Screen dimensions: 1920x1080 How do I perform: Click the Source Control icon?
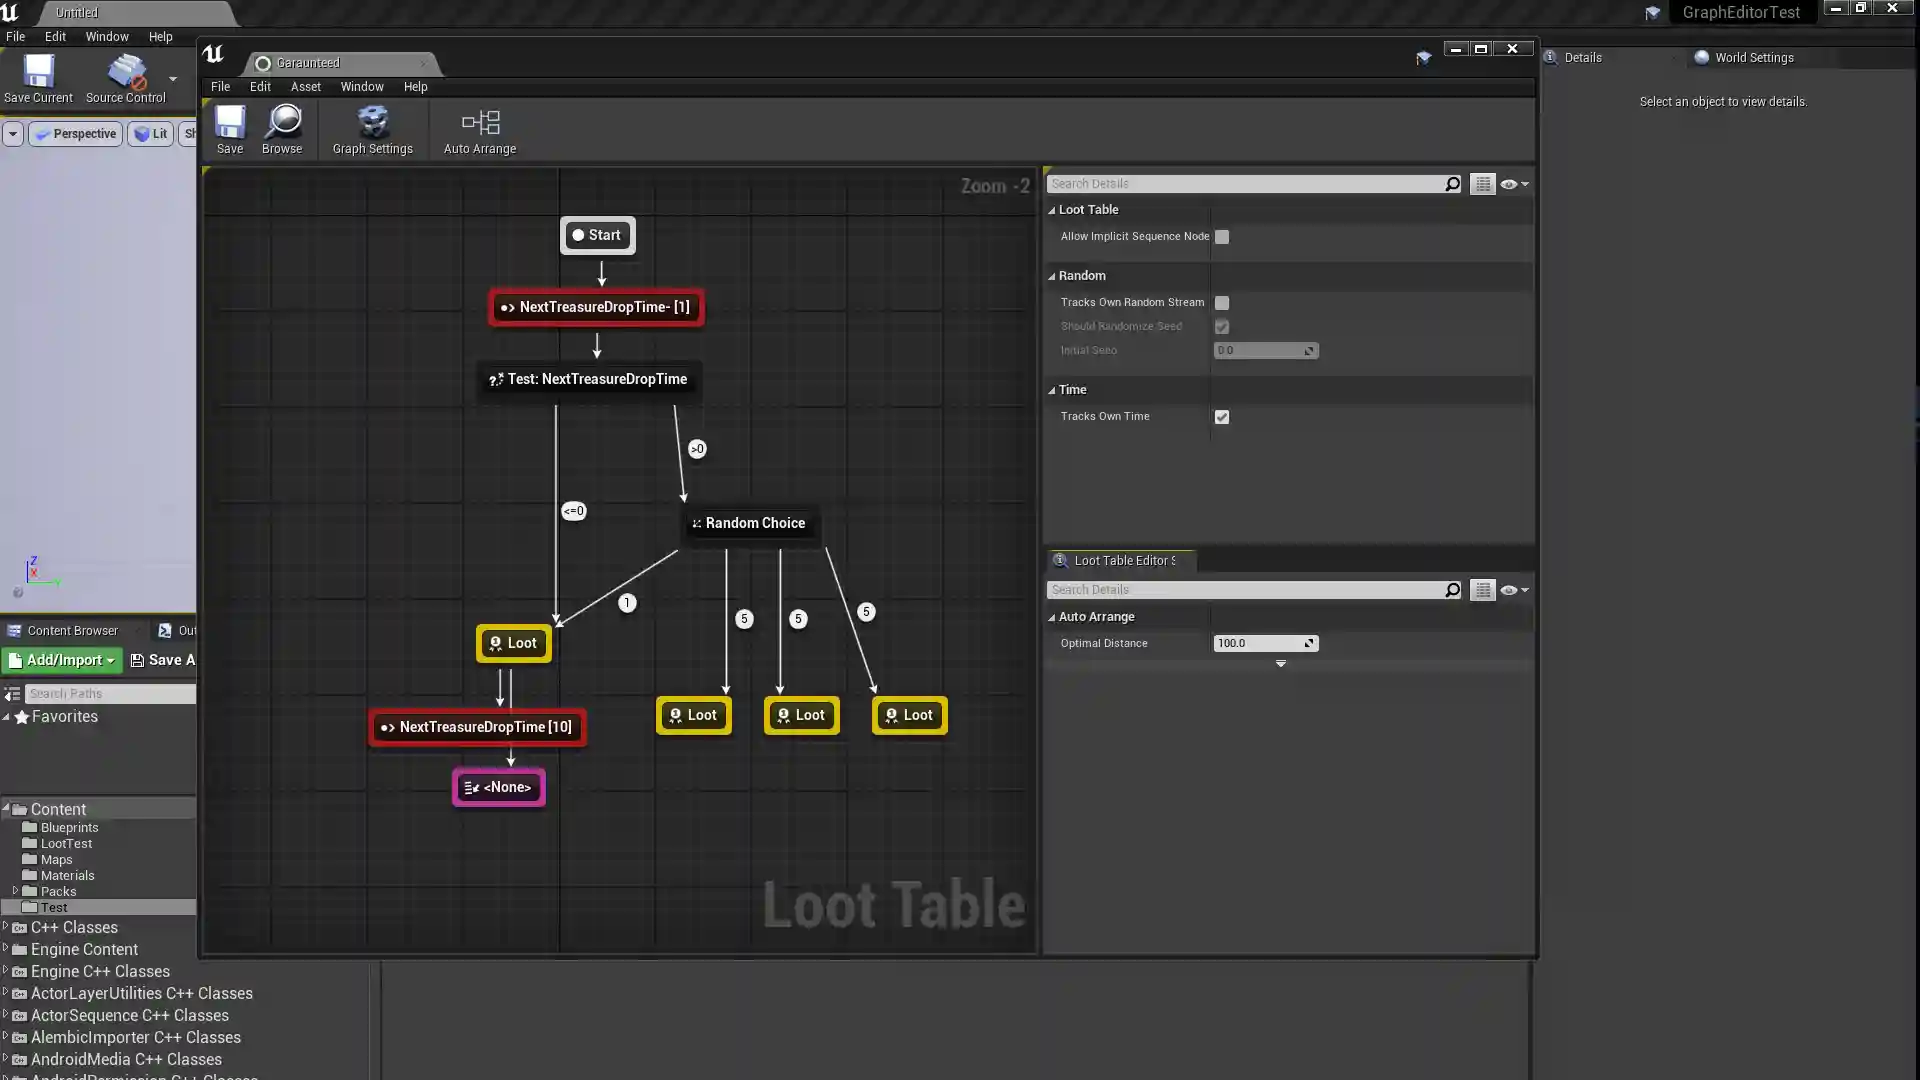tap(126, 72)
